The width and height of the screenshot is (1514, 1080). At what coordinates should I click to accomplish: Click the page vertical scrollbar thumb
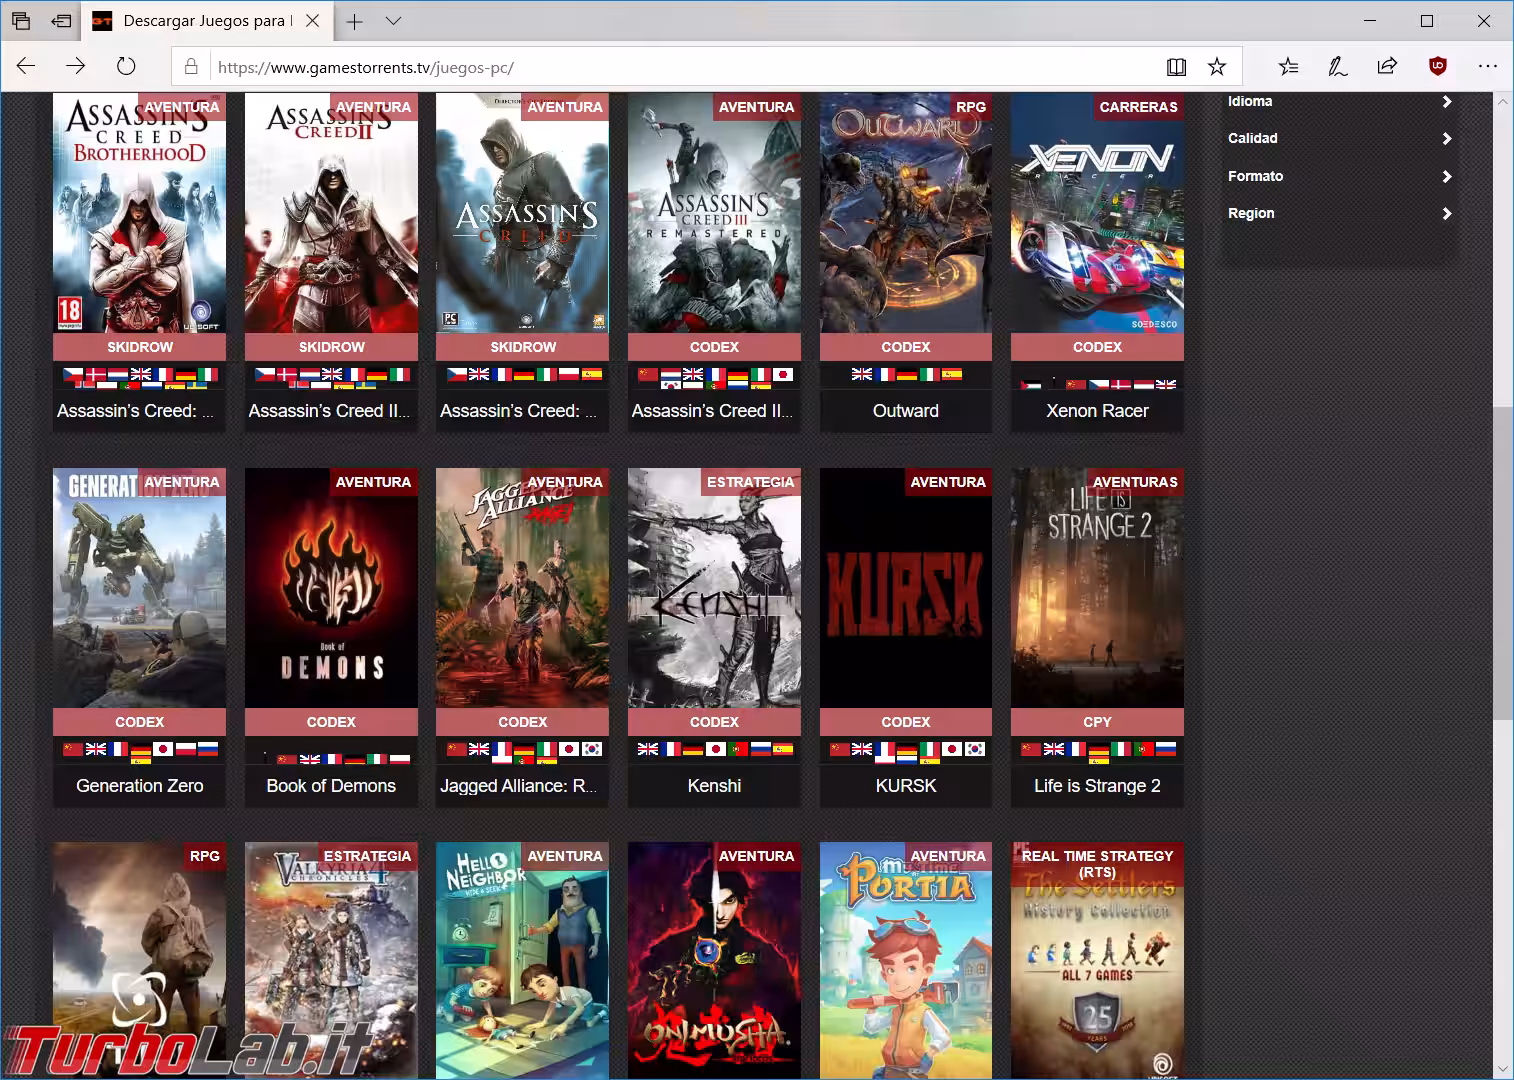click(1502, 563)
